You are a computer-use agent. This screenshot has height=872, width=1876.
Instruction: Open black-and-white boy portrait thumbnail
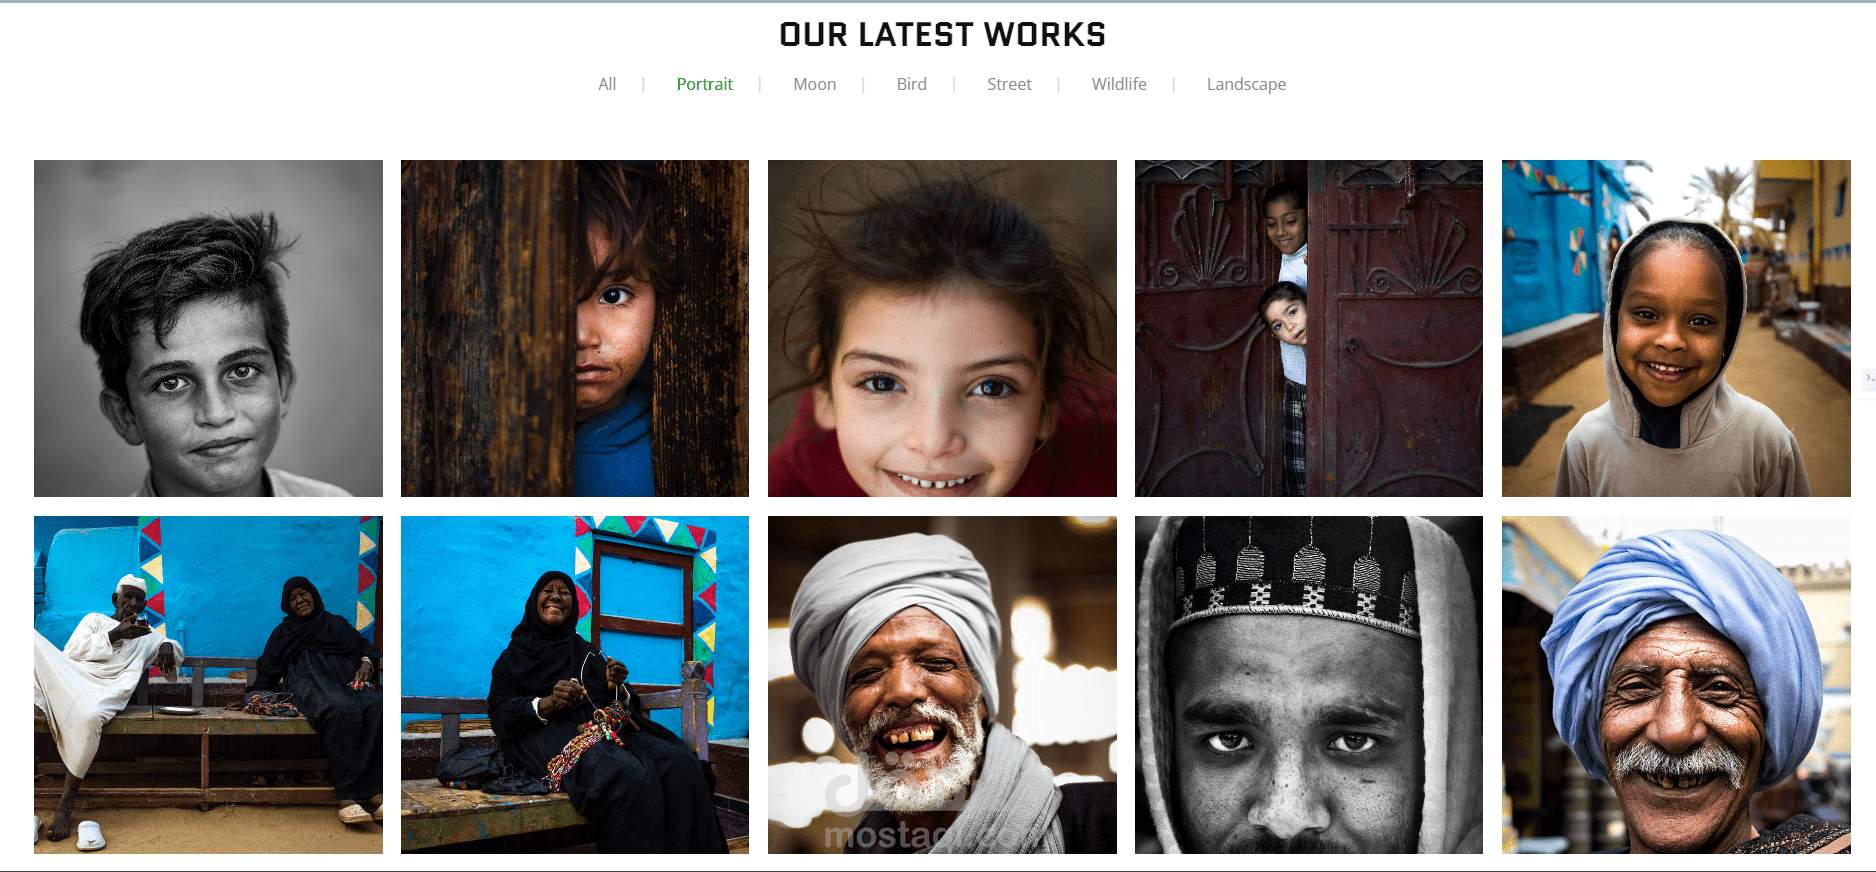(208, 328)
